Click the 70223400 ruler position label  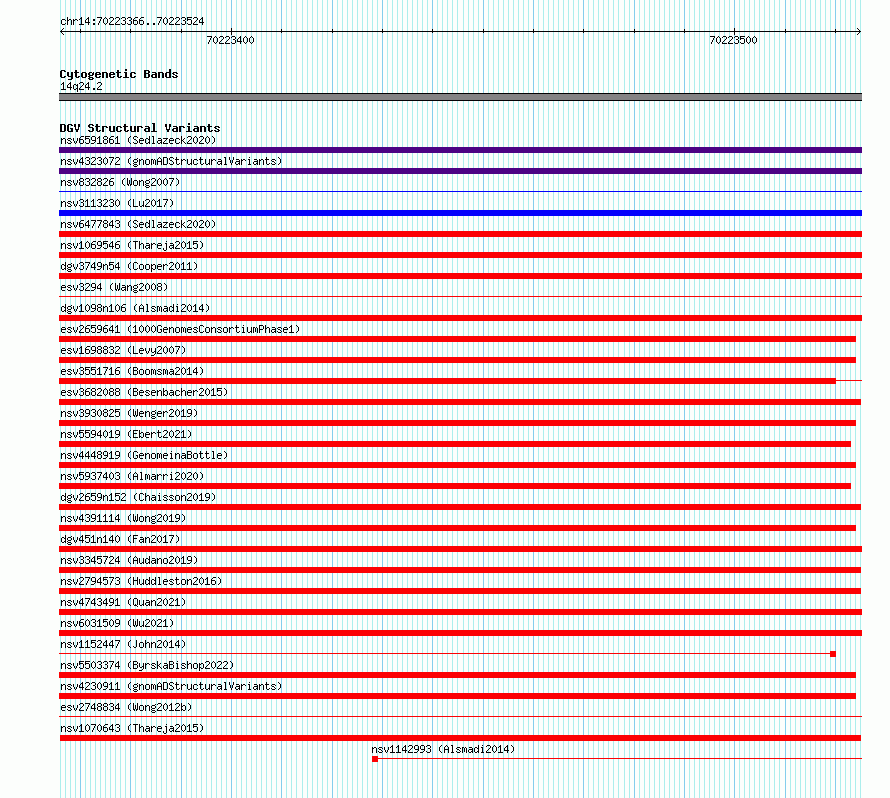[x=230, y=40]
